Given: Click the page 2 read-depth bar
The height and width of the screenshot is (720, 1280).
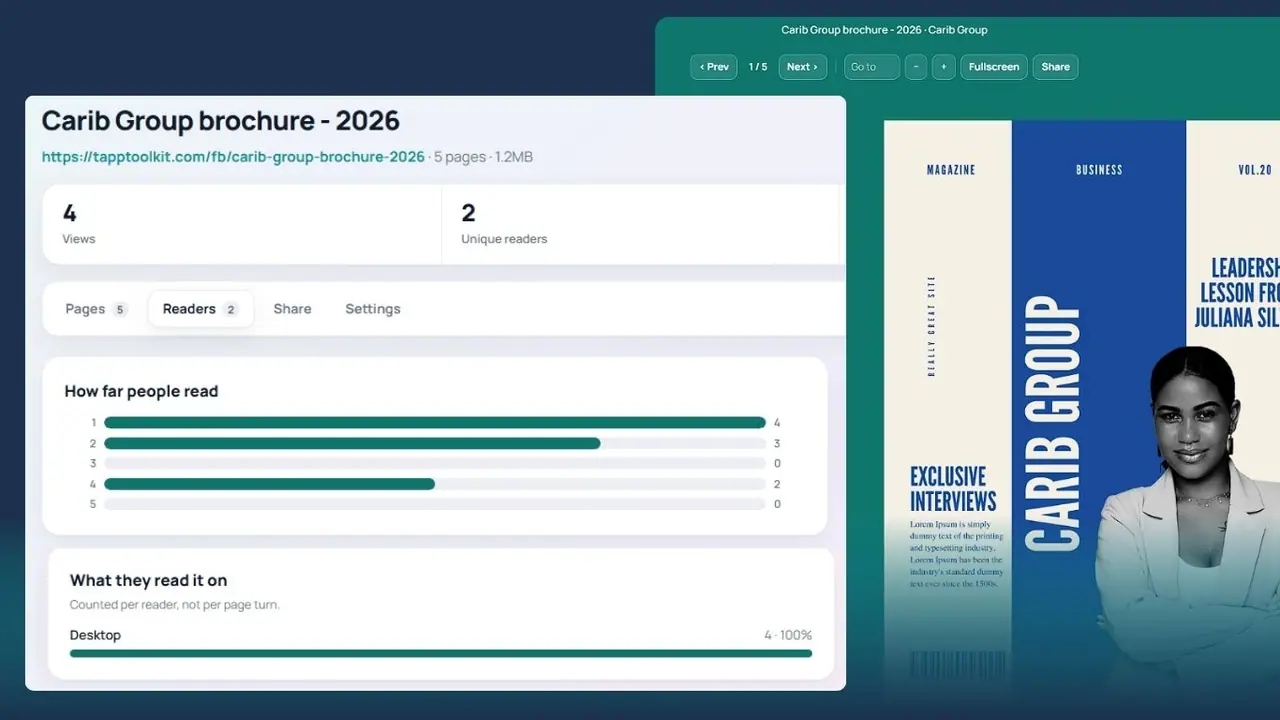Looking at the screenshot, I should (435, 443).
